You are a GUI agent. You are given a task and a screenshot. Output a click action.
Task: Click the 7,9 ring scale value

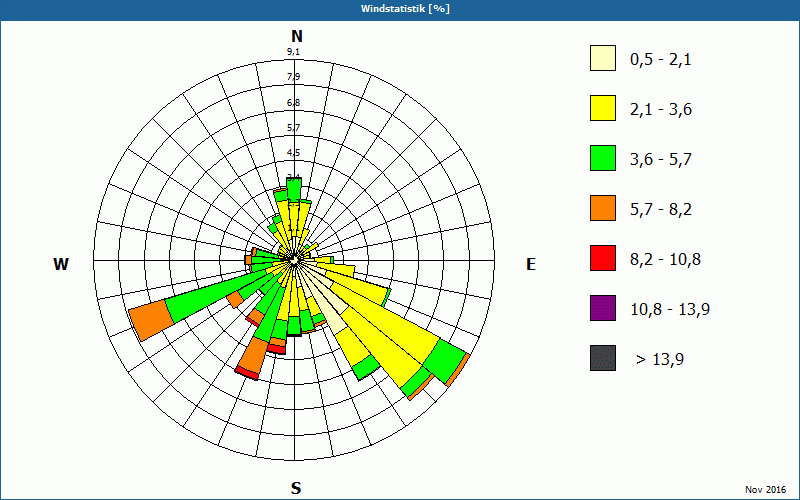point(293,77)
